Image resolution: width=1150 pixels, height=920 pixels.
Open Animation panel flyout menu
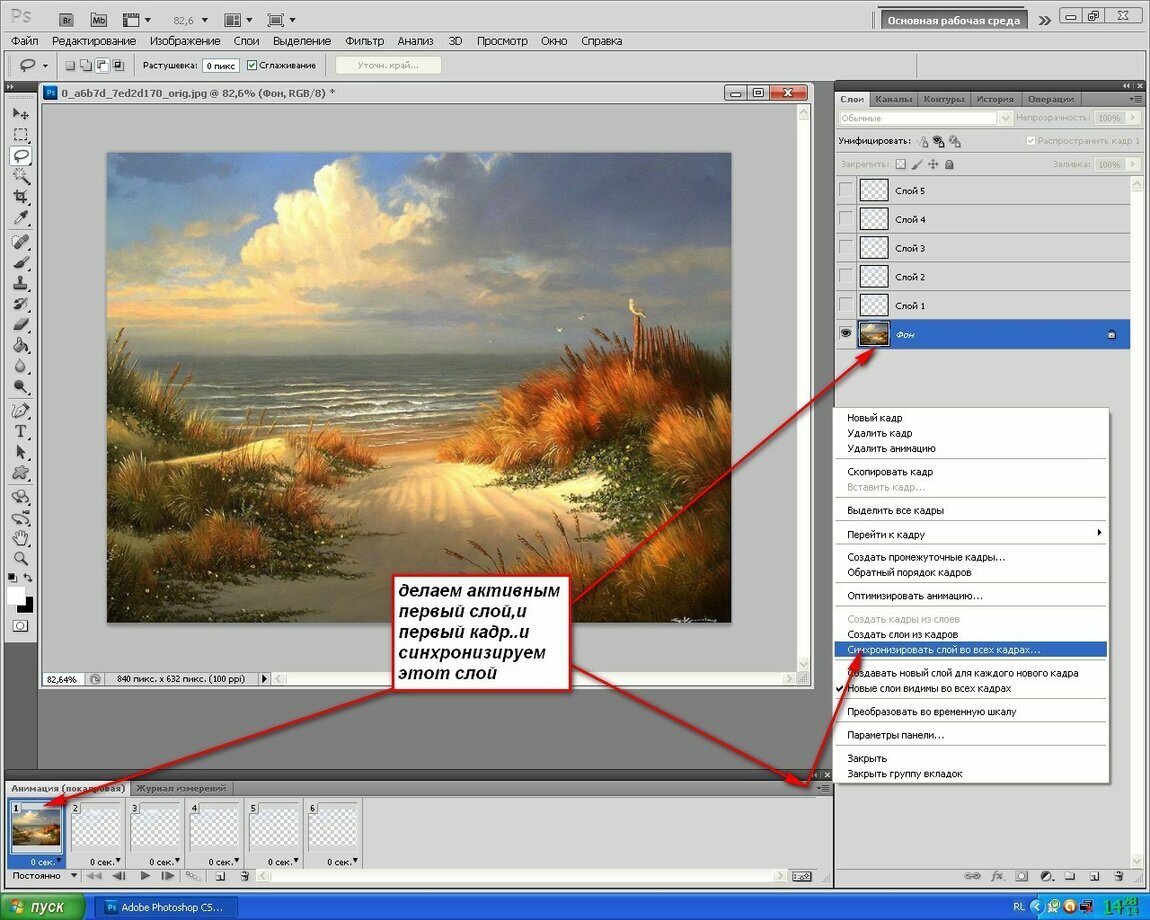point(824,788)
